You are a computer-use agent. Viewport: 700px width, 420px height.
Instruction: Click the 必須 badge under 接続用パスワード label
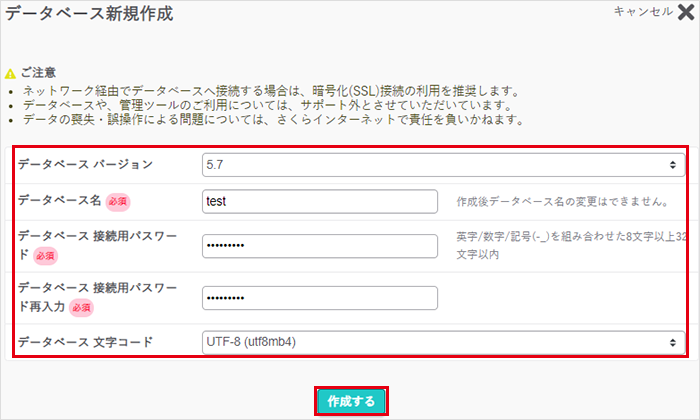[46, 256]
